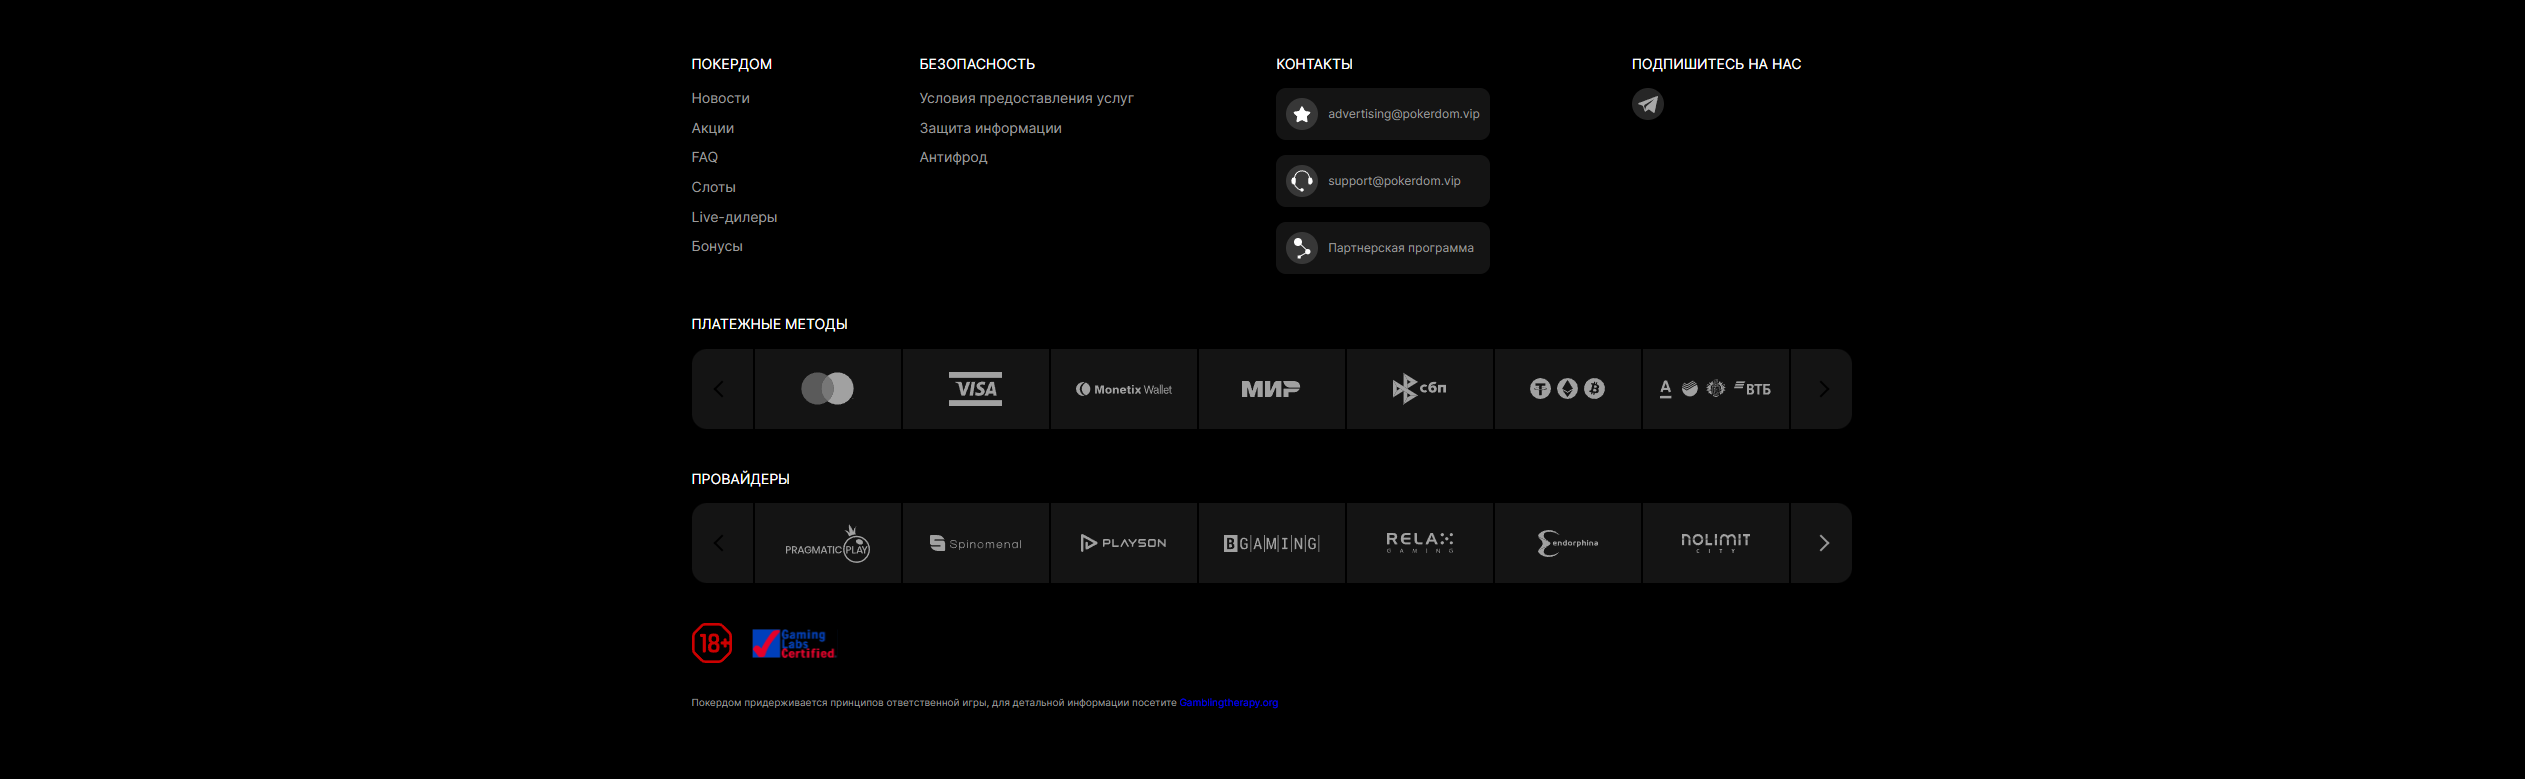
Task: Open the Endorphina provider logo
Action: (1568, 543)
